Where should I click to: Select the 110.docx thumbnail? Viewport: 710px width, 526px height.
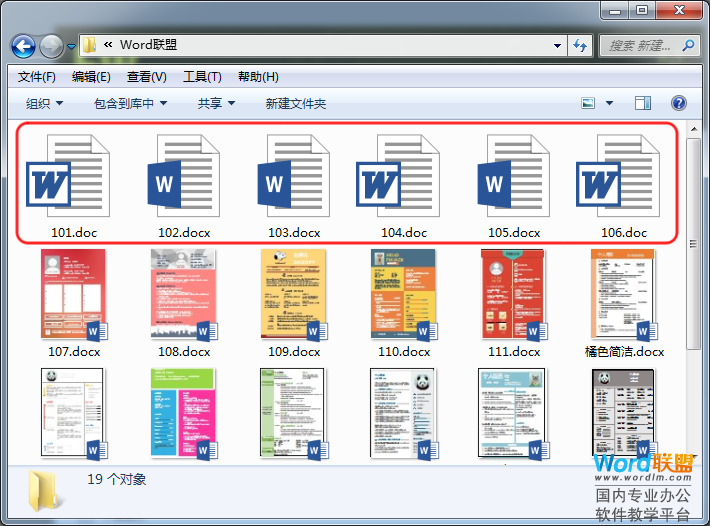coord(404,295)
